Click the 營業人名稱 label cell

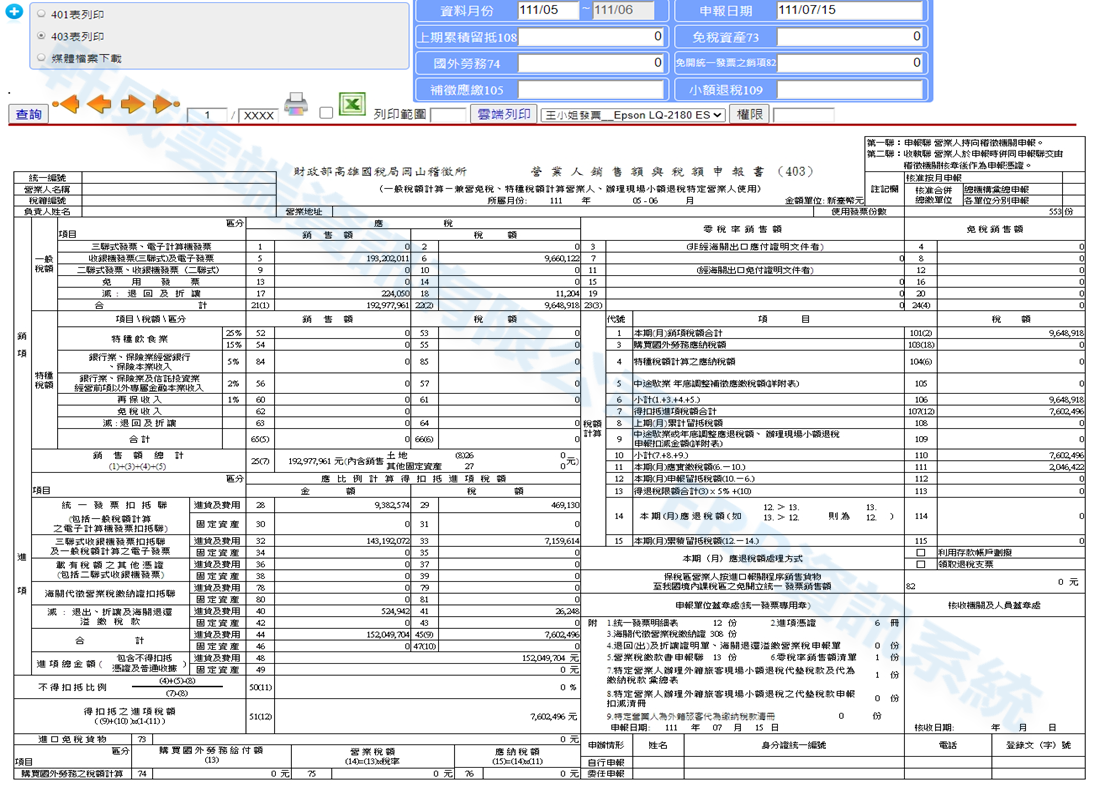pos(47,189)
